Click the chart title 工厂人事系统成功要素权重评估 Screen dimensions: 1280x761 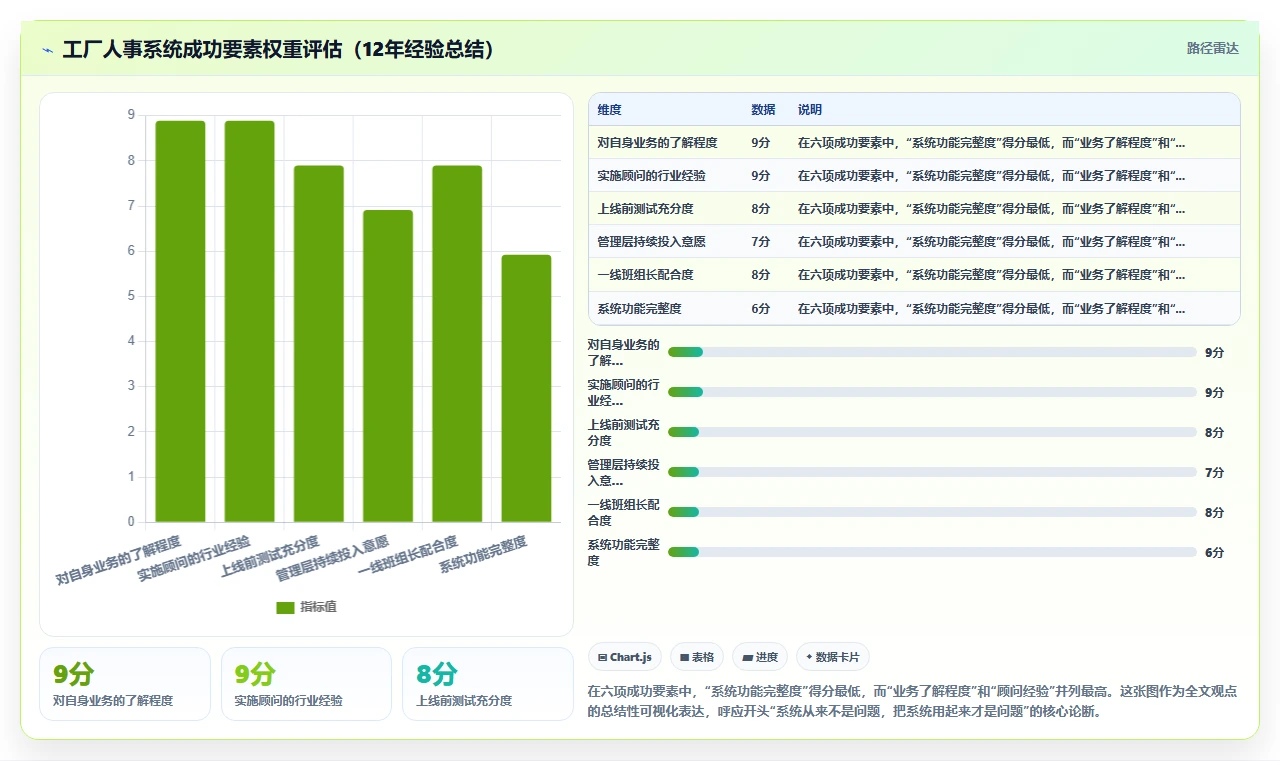[279, 50]
